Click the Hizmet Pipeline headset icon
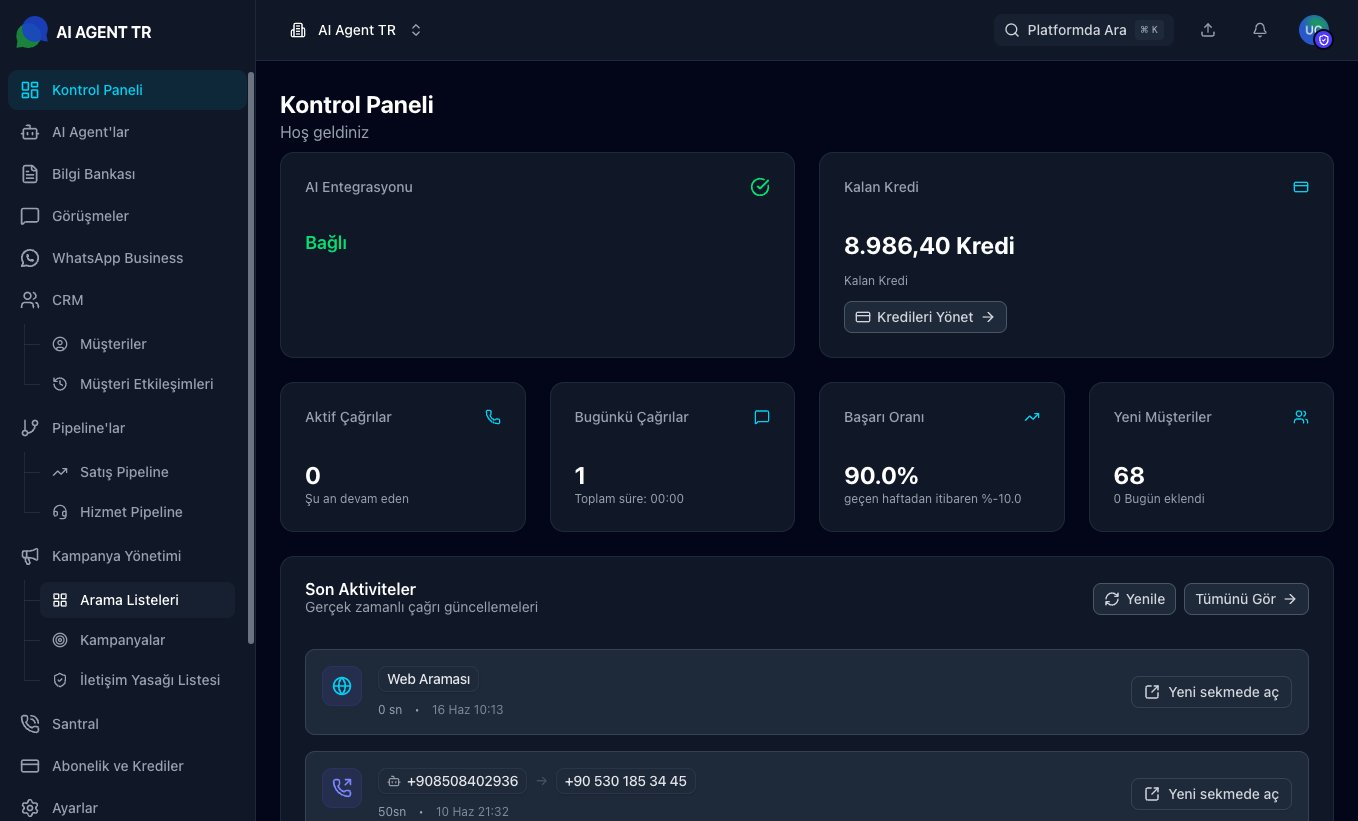Image resolution: width=1358 pixels, height=821 pixels. click(x=60, y=512)
